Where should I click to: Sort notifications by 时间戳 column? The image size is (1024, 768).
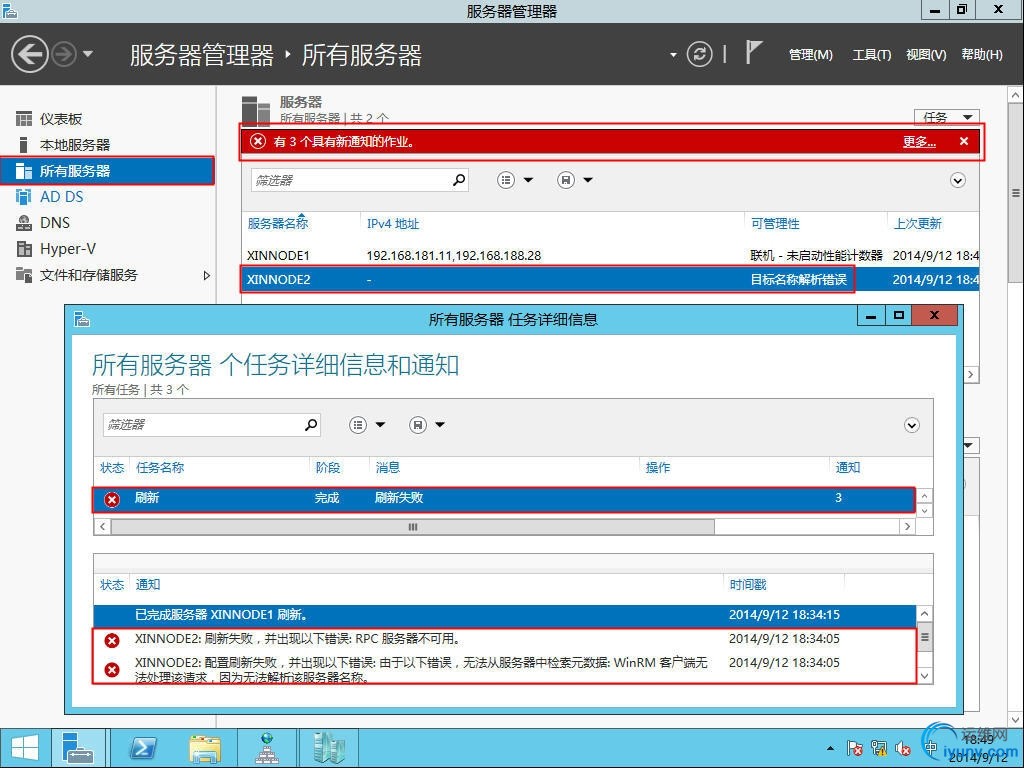(x=748, y=584)
